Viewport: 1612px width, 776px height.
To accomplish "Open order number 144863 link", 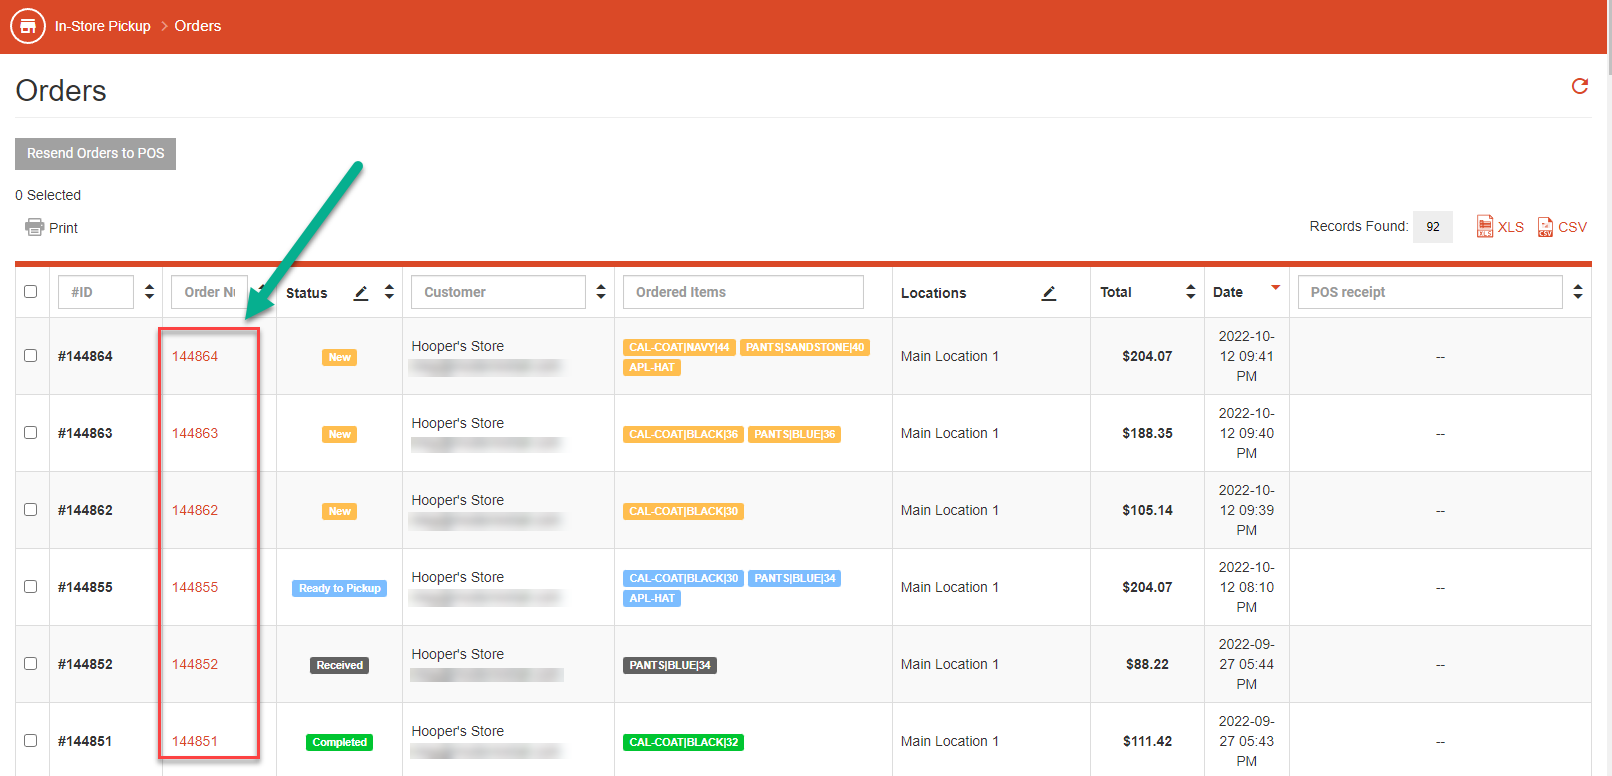I will [x=195, y=433].
